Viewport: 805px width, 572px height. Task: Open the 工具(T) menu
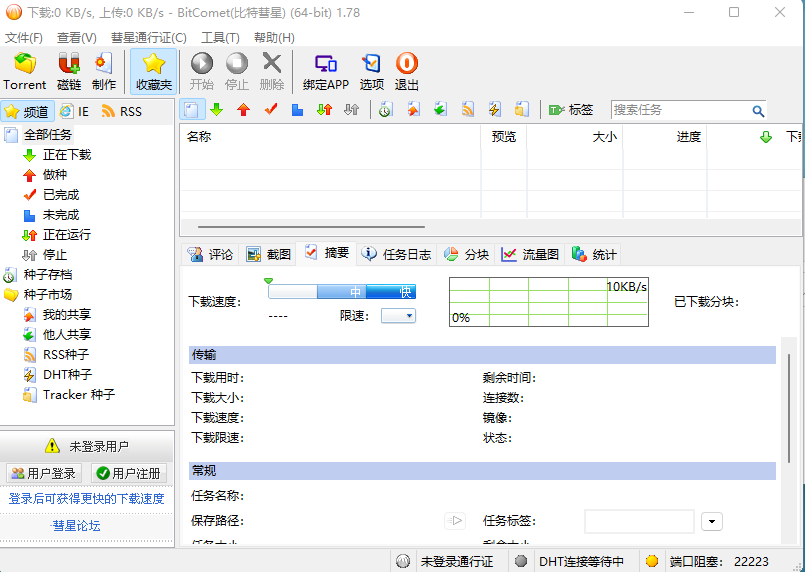point(220,37)
